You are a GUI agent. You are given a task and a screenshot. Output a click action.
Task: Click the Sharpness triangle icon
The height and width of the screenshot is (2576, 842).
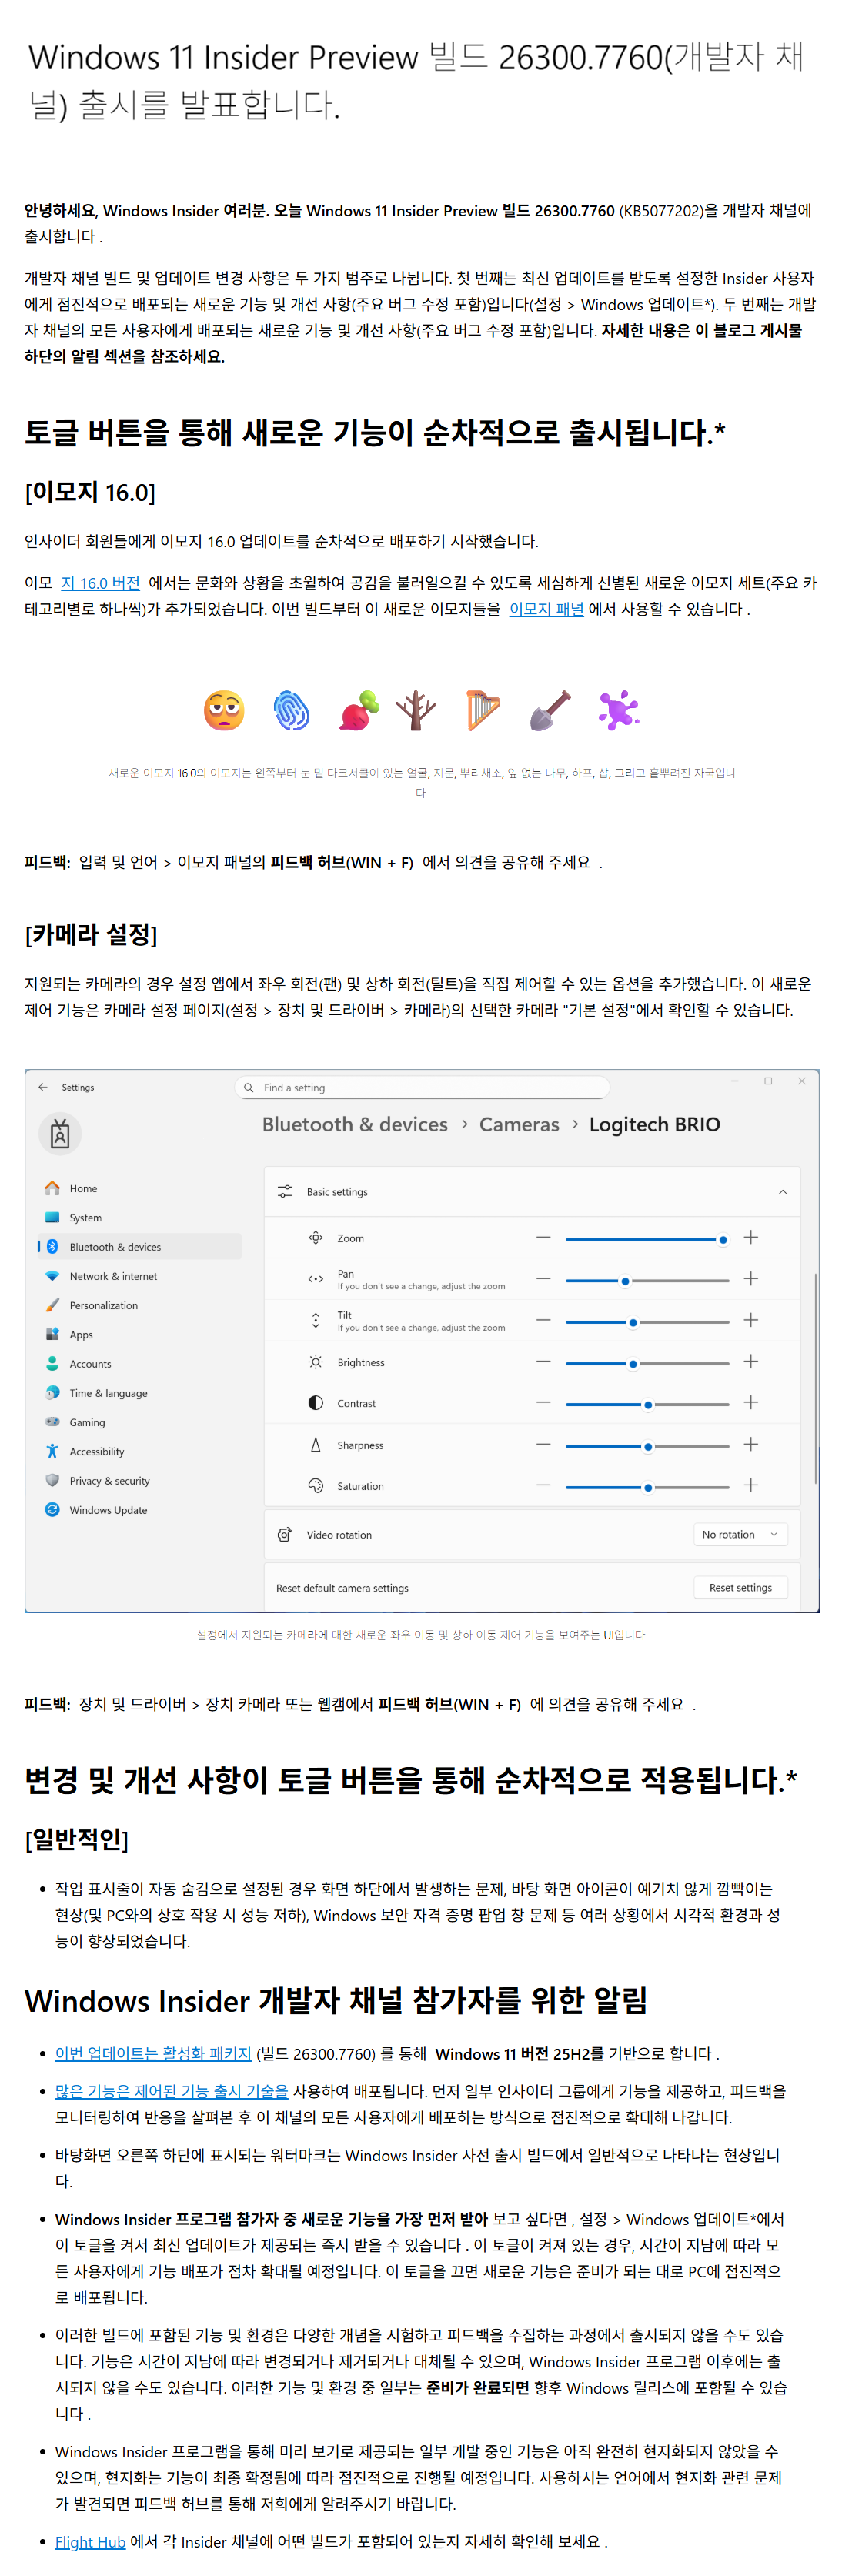pos(315,1444)
